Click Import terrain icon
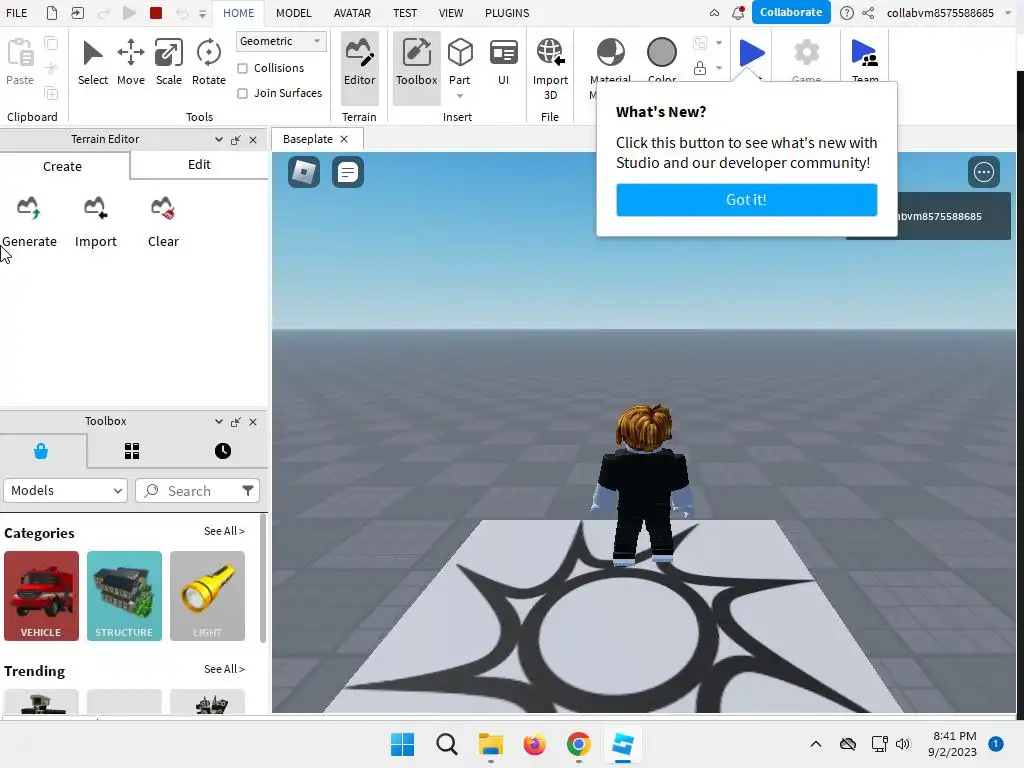 pyautogui.click(x=95, y=209)
